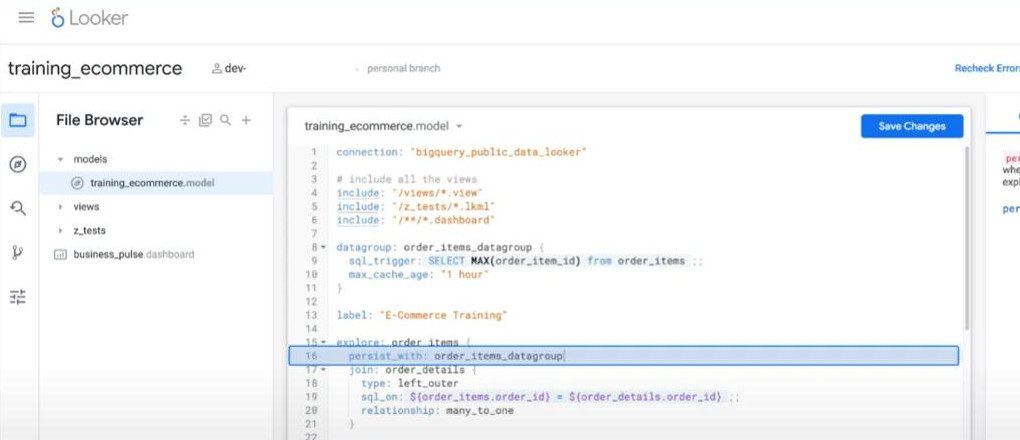The height and width of the screenshot is (440, 1020).
Task: Click the sql_trigger line 9
Action: coord(525,261)
